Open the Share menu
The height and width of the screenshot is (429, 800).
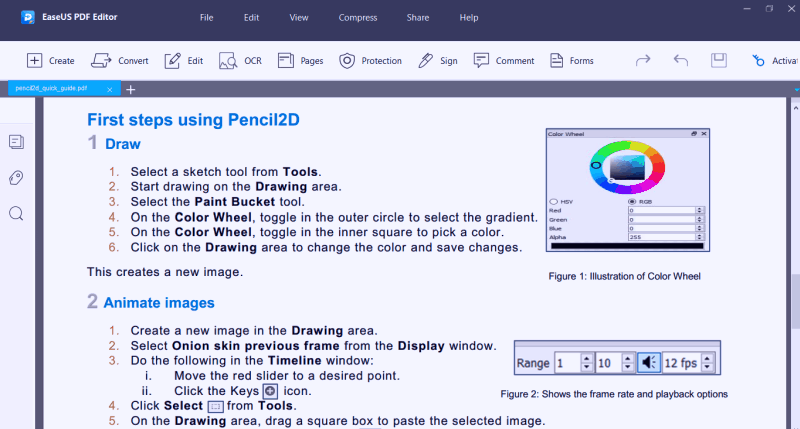click(418, 17)
